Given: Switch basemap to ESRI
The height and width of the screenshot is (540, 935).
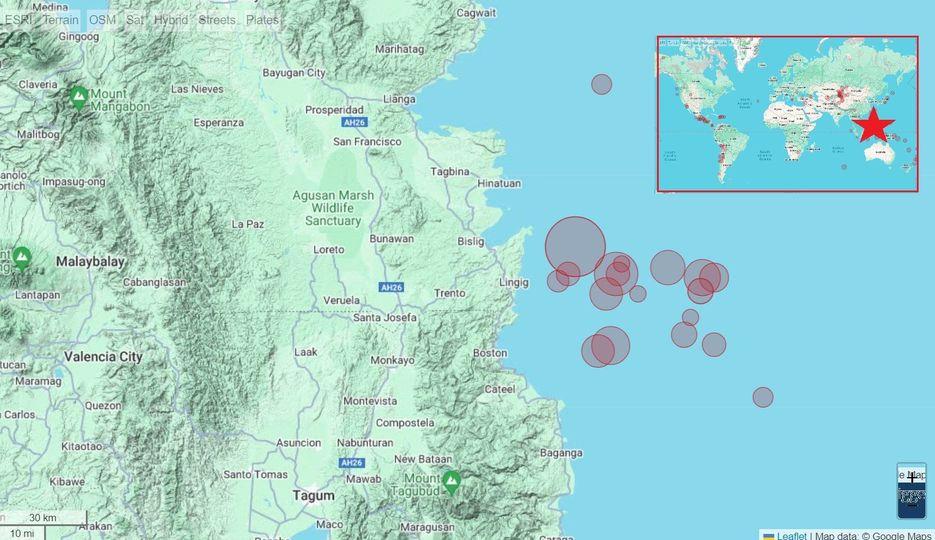Looking at the screenshot, I should pos(19,20).
